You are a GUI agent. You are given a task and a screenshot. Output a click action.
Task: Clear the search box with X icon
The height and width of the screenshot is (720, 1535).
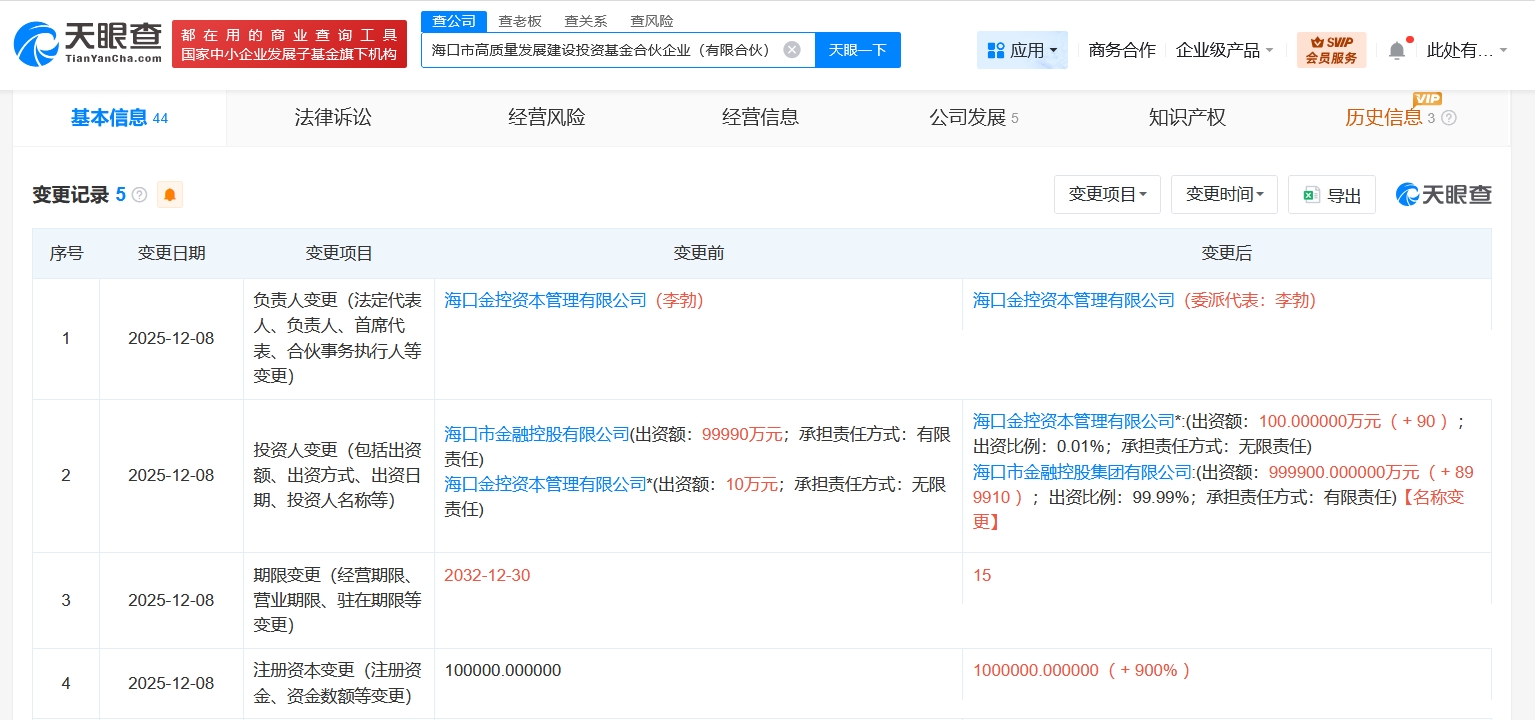click(x=791, y=50)
